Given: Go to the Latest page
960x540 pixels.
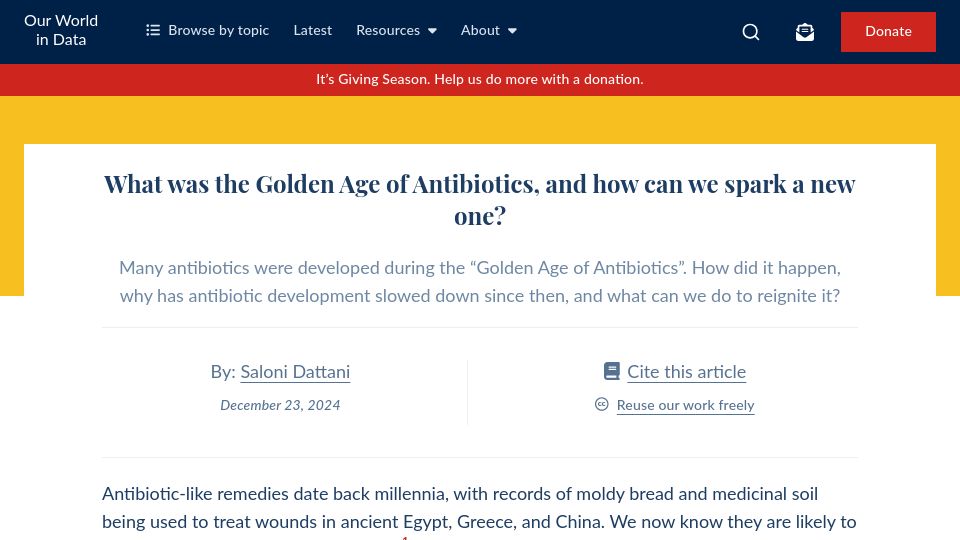Looking at the screenshot, I should pos(312,30).
